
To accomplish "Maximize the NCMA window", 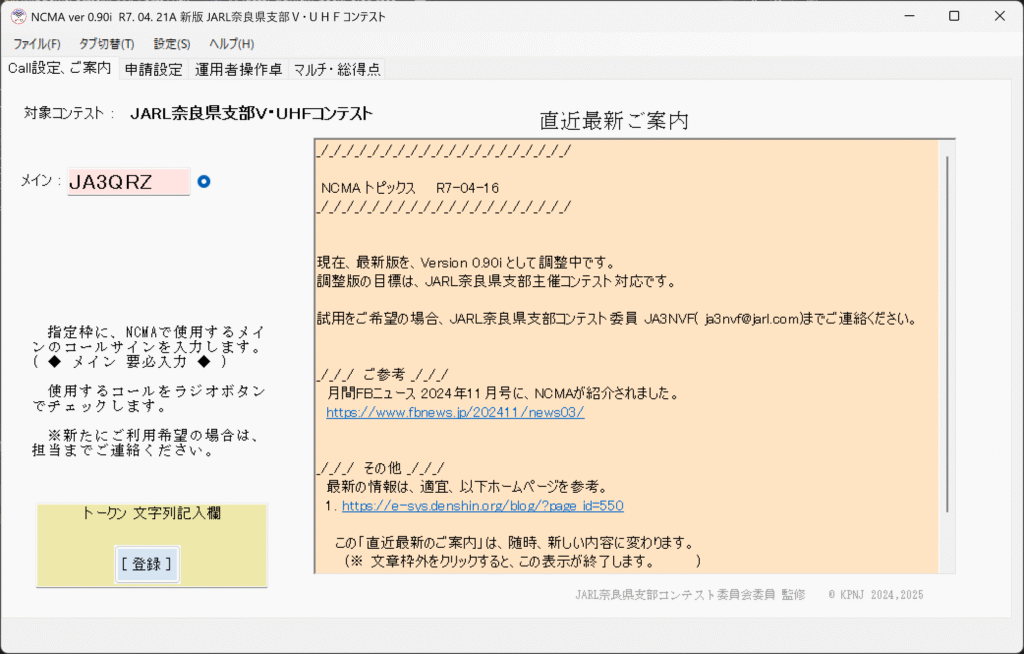I will pos(954,16).
